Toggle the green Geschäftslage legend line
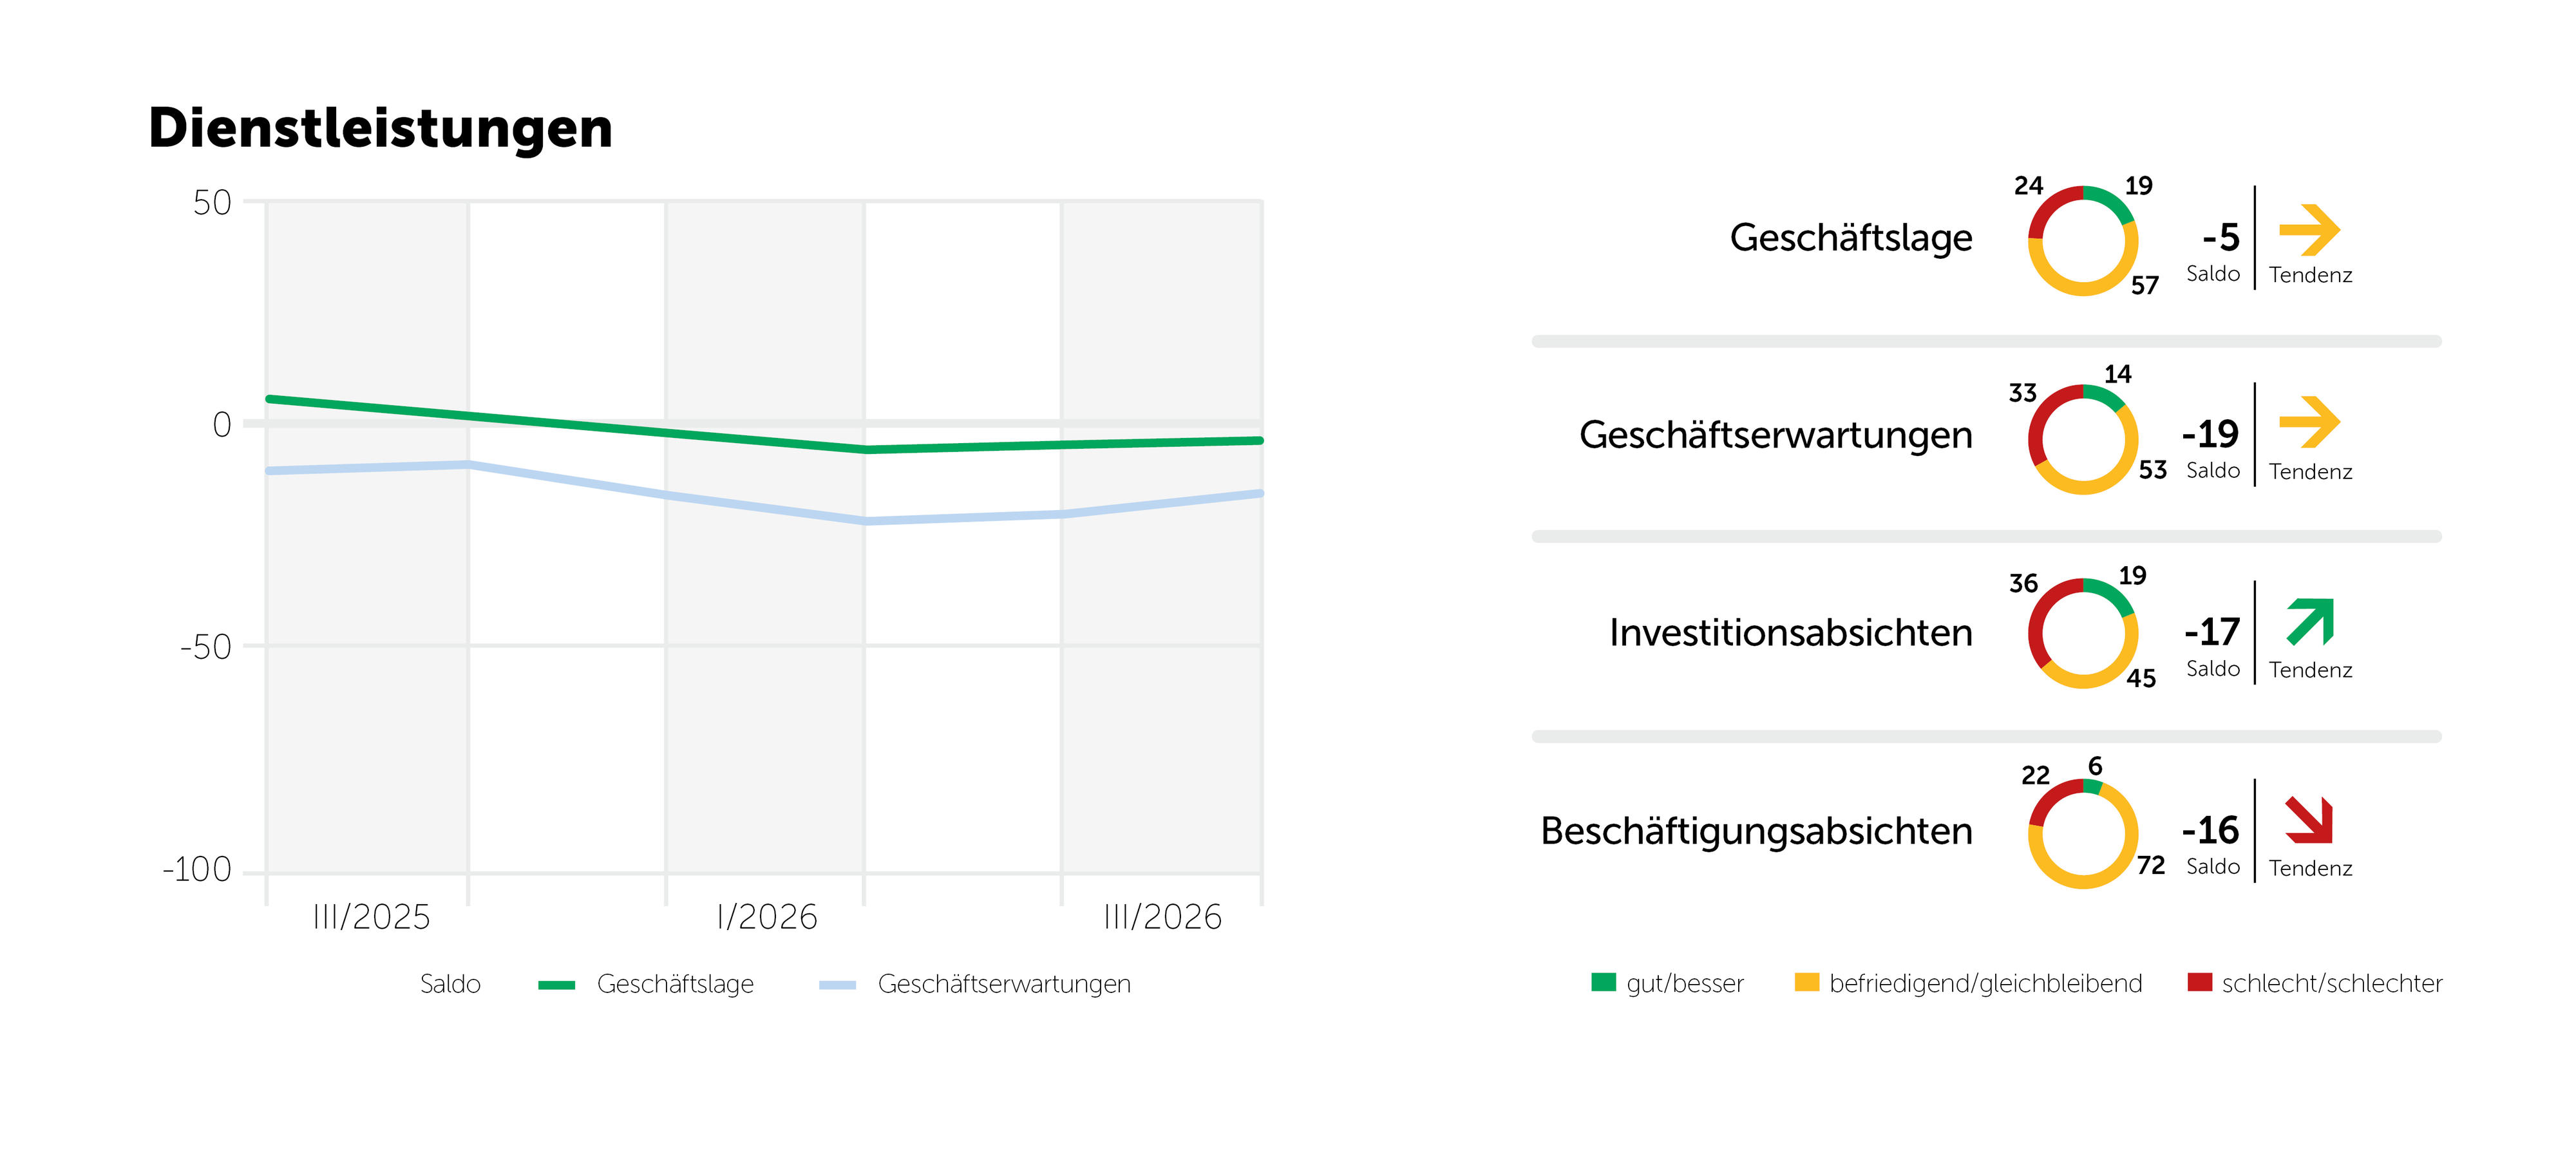Image resolution: width=2576 pixels, height=1165 pixels. pos(556,985)
